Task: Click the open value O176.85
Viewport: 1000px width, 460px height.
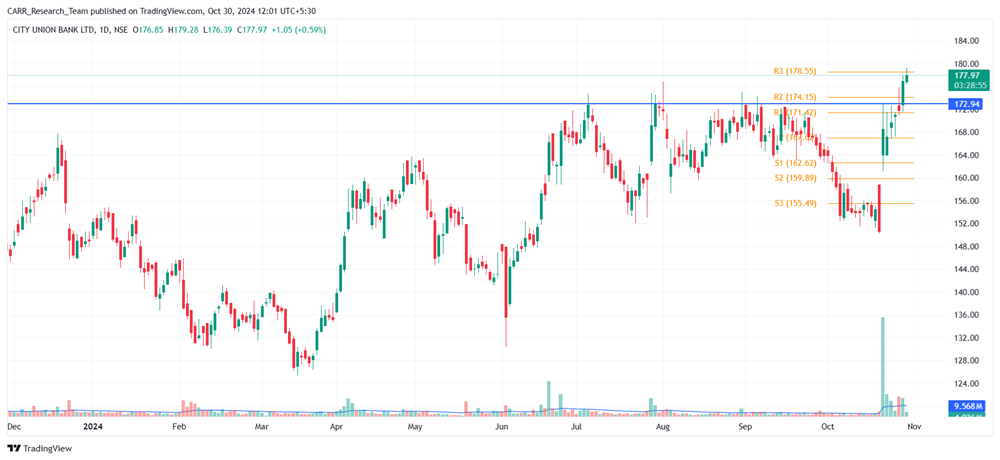Action: click(x=147, y=30)
